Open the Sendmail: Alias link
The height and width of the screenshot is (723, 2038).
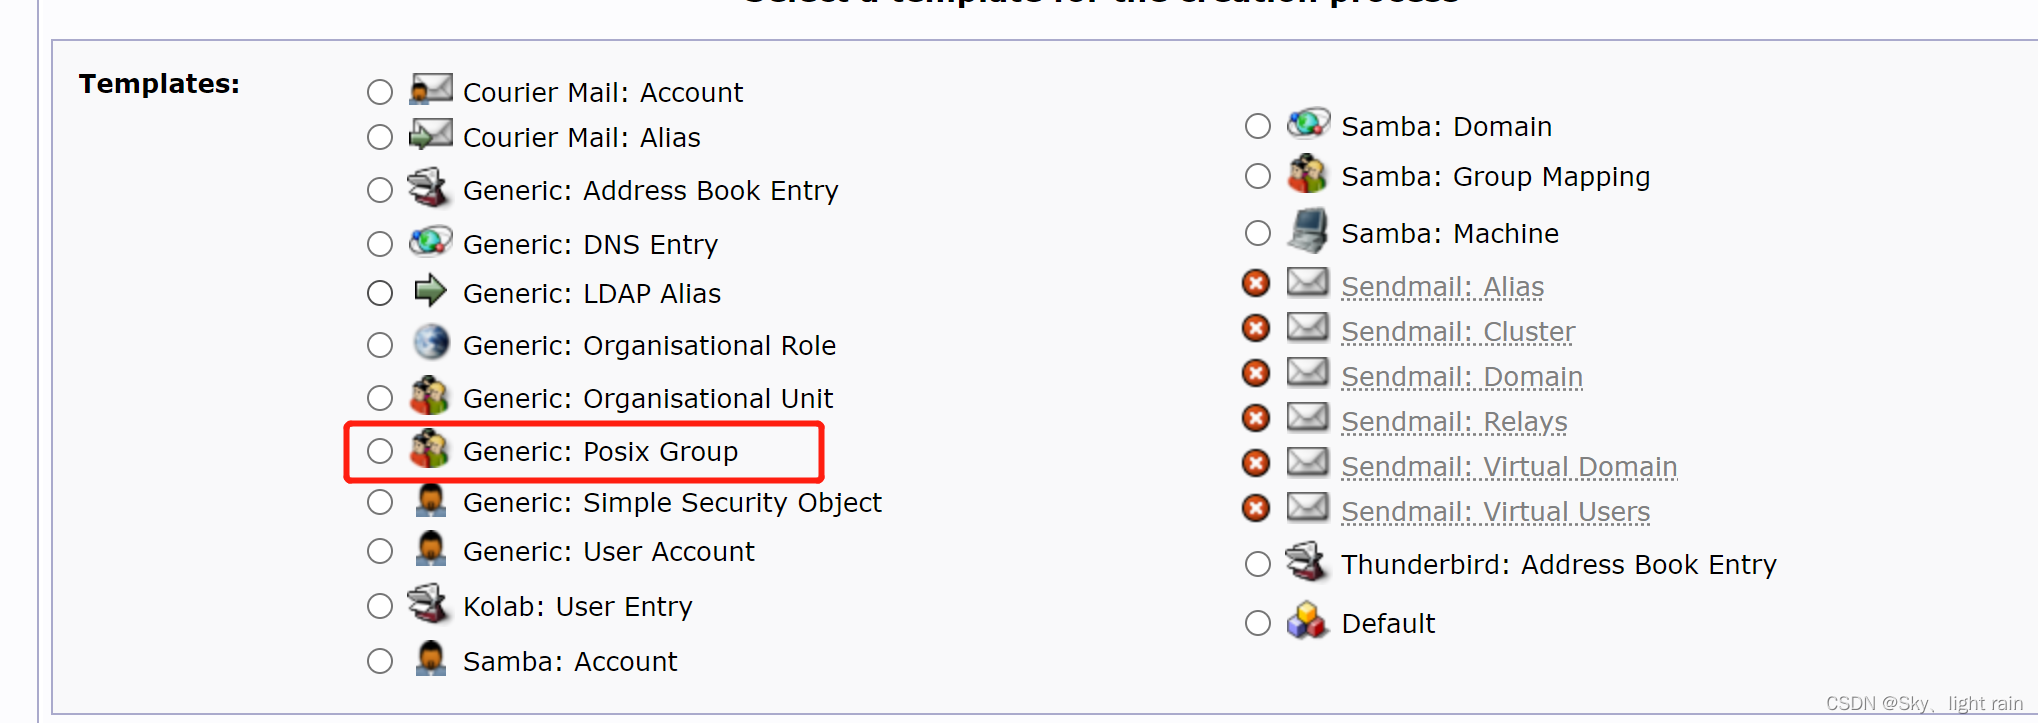click(x=1442, y=287)
